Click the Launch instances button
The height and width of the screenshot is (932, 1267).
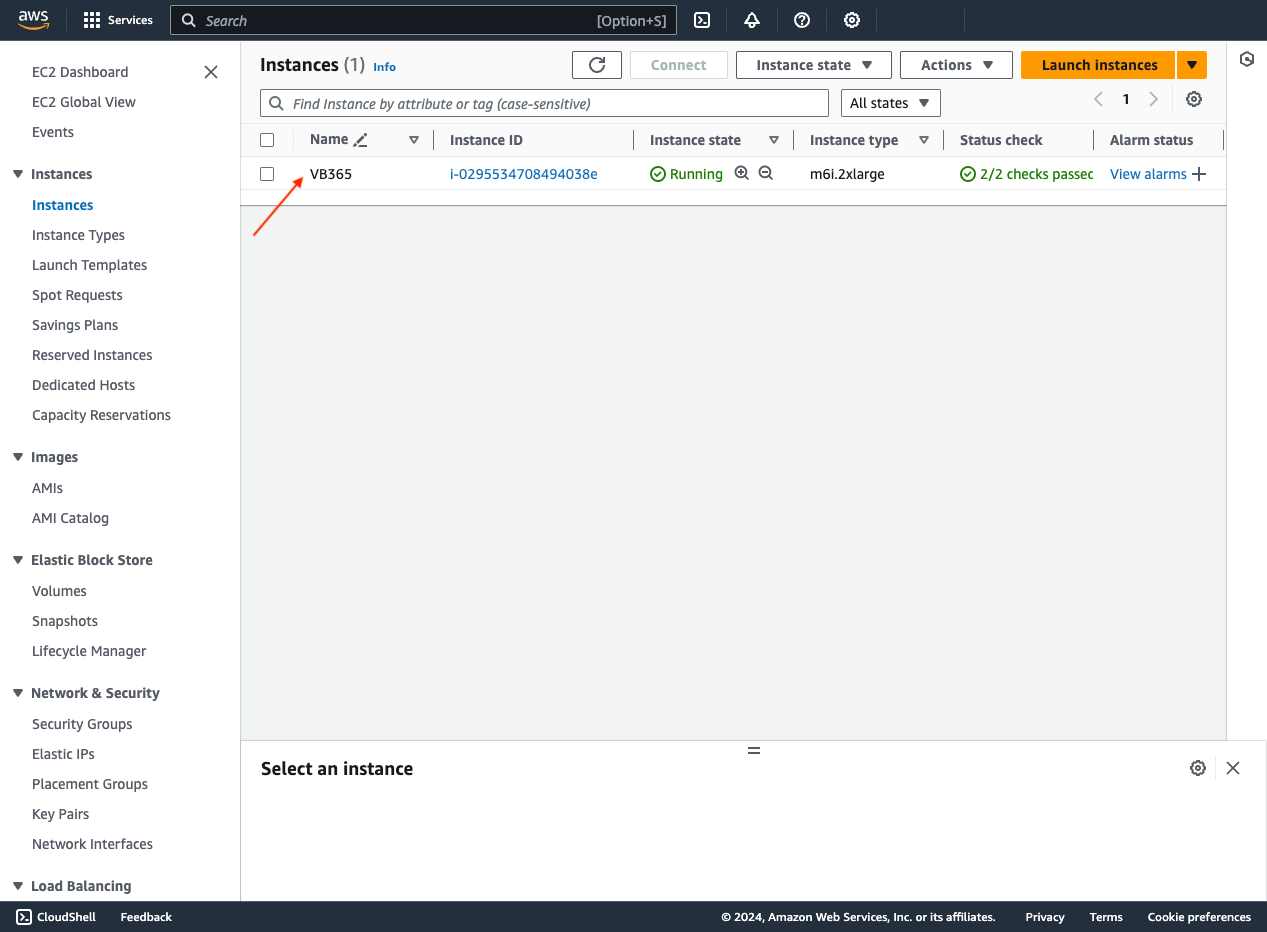point(1097,64)
